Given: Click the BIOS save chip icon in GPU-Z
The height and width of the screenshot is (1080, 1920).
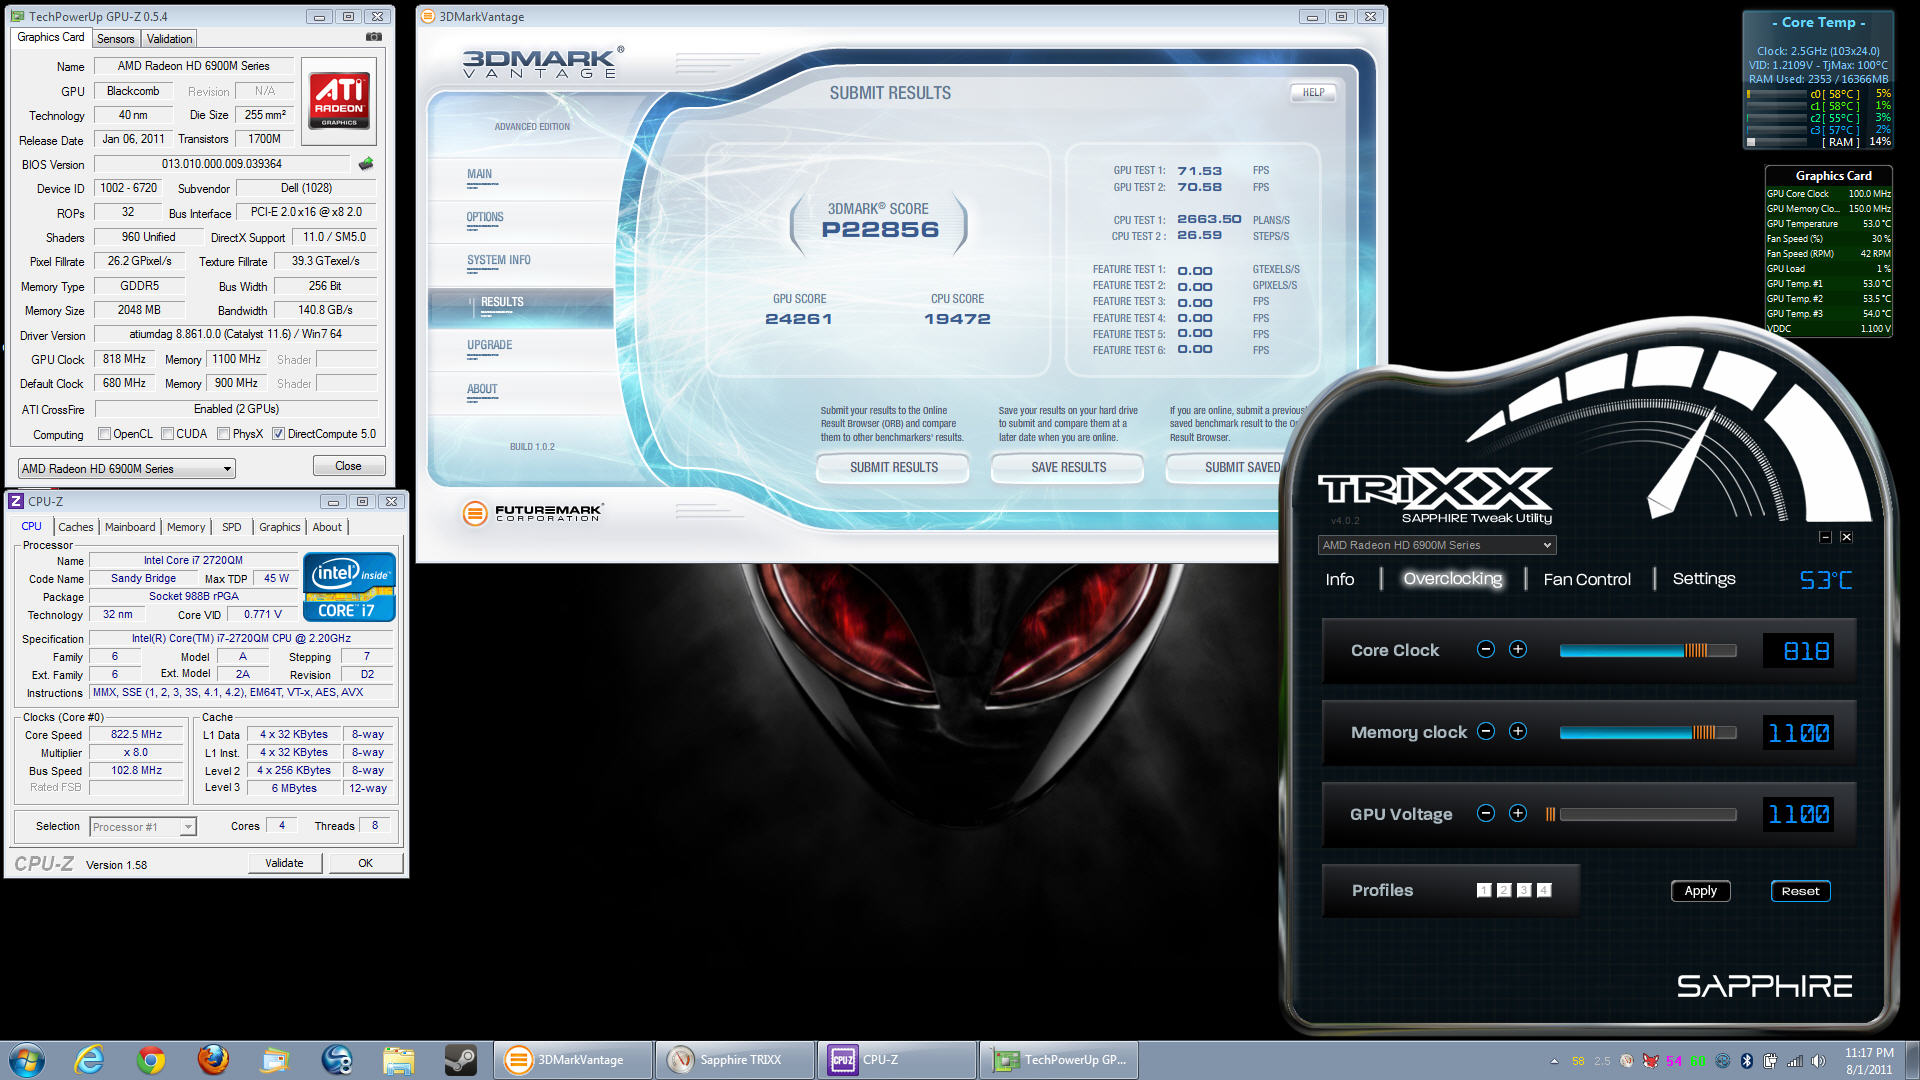Looking at the screenshot, I should click(x=366, y=163).
